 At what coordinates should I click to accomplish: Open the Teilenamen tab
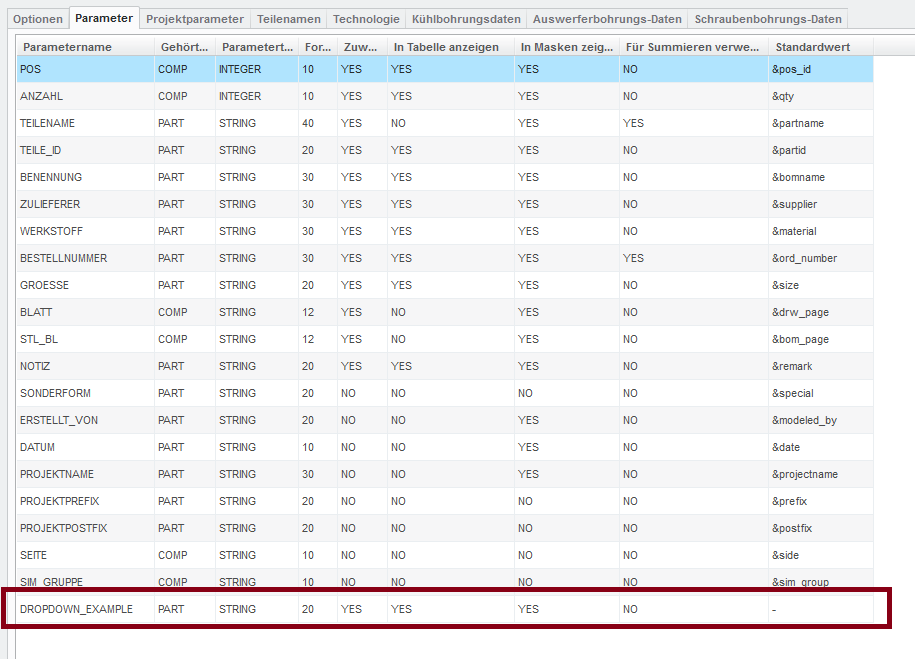click(x=289, y=19)
